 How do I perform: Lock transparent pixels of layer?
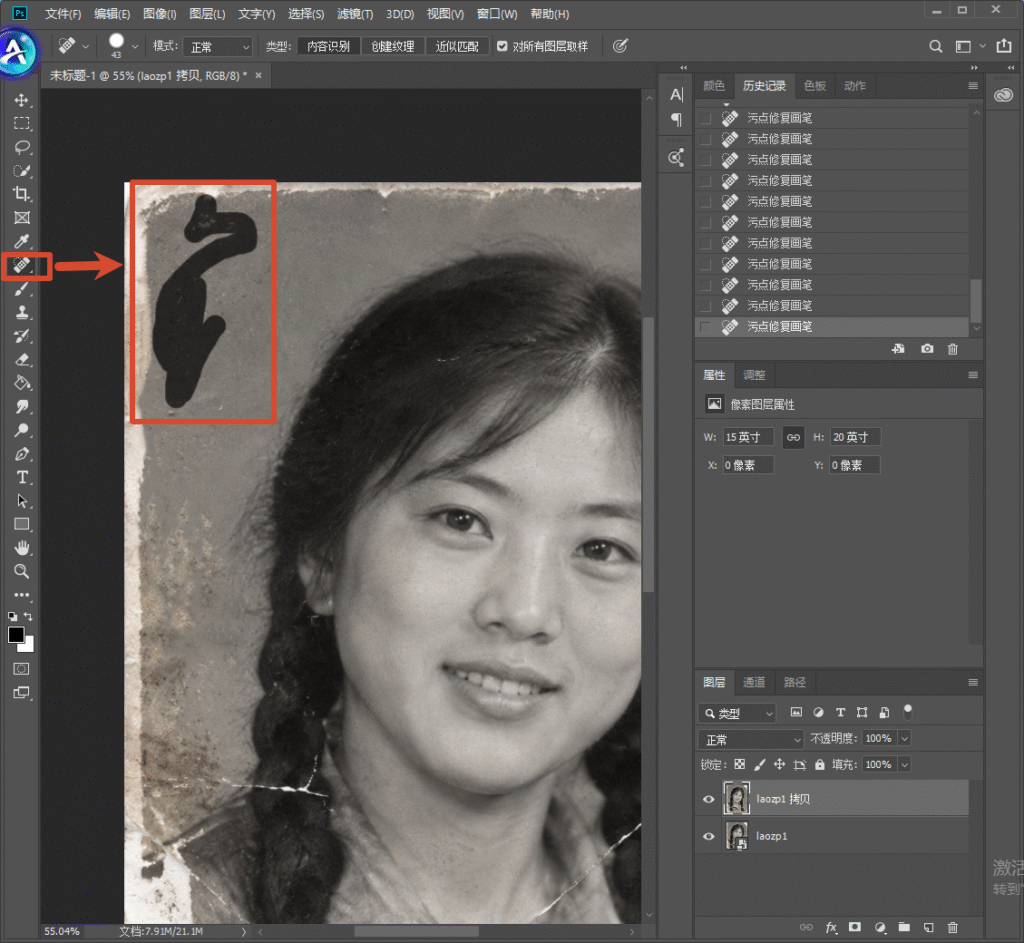click(739, 764)
